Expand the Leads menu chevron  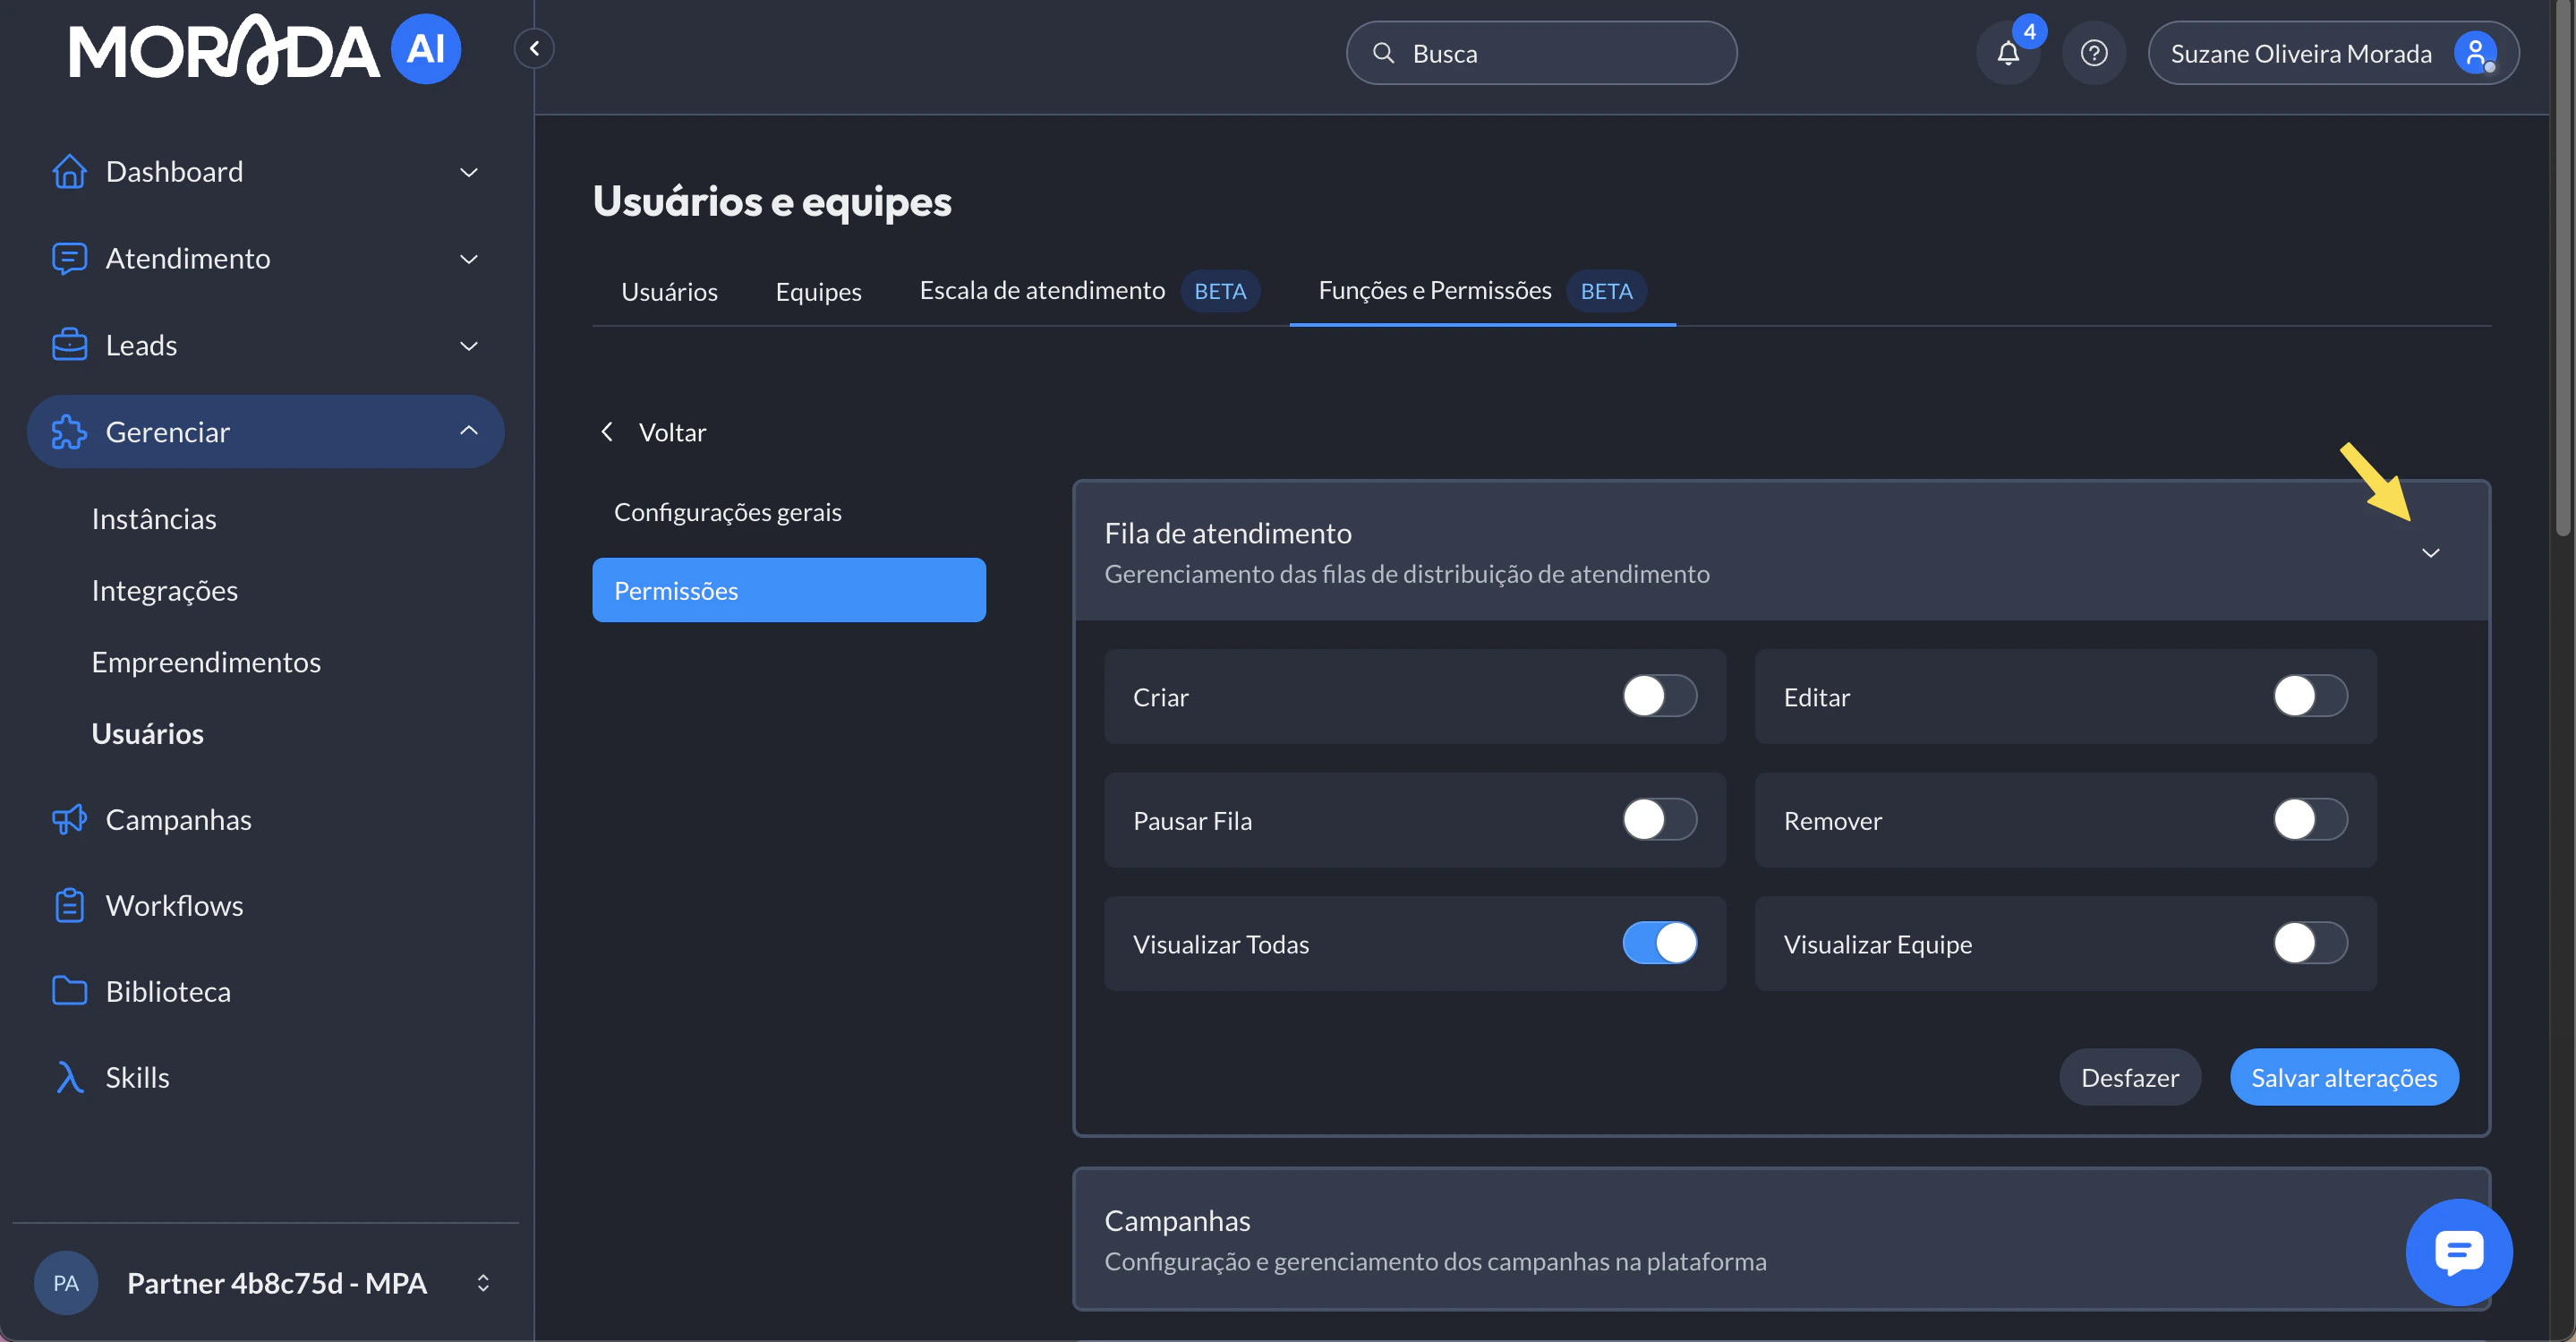point(468,345)
